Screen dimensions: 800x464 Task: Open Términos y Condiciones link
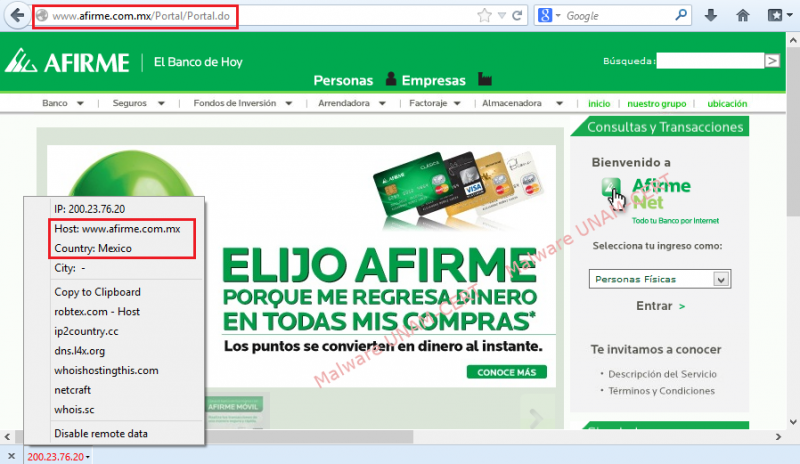coord(661,391)
